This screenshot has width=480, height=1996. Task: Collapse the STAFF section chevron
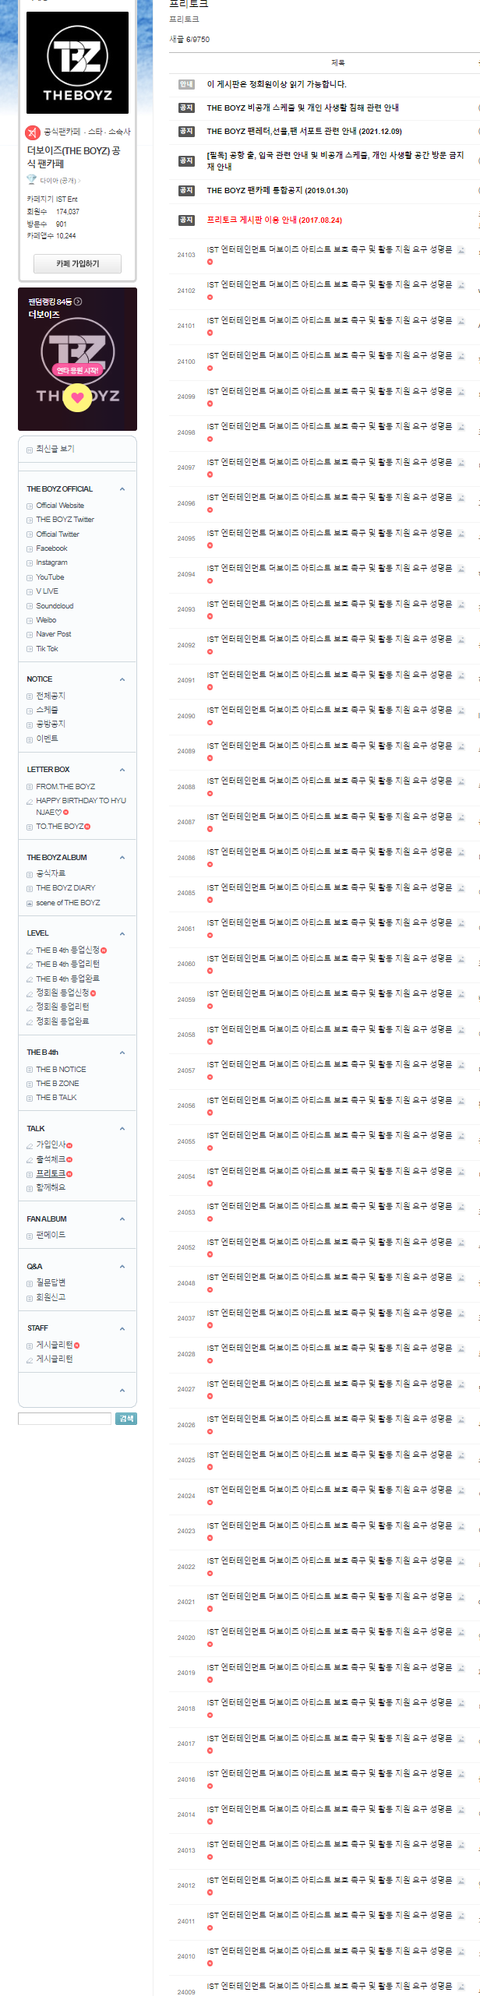point(122,1328)
